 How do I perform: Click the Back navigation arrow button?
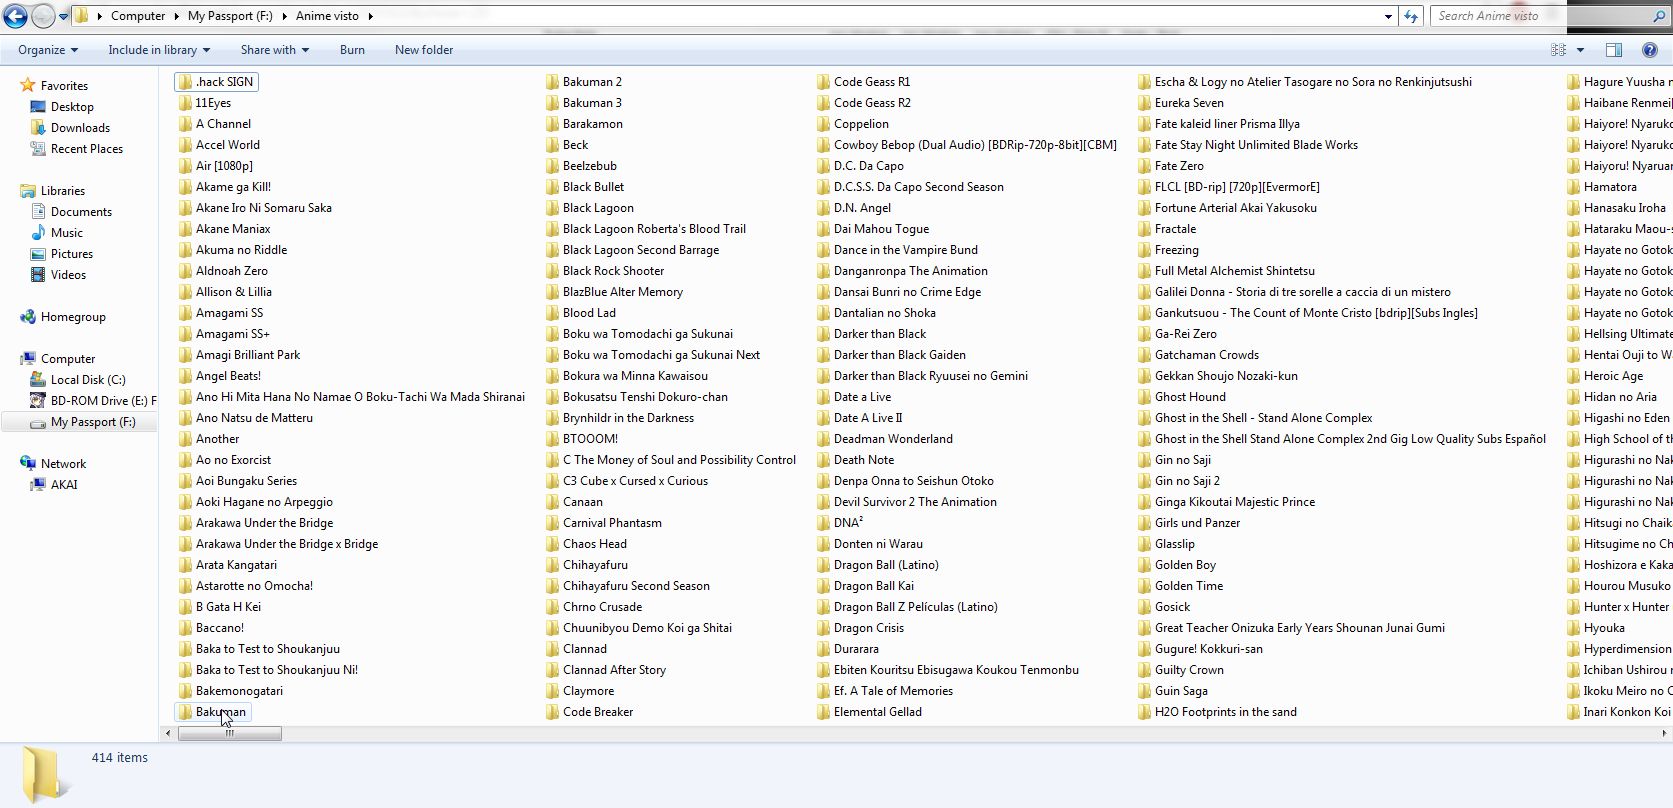point(15,16)
